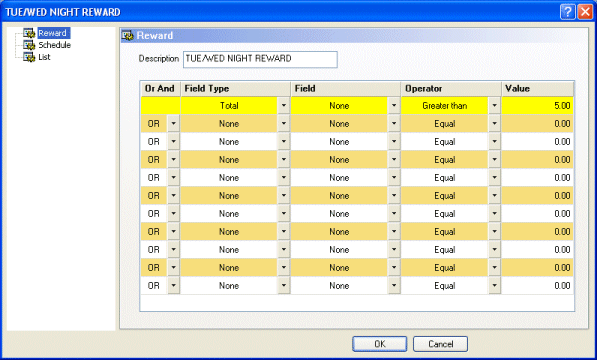Click the Or And column header
The height and width of the screenshot is (360, 597).
[160, 89]
